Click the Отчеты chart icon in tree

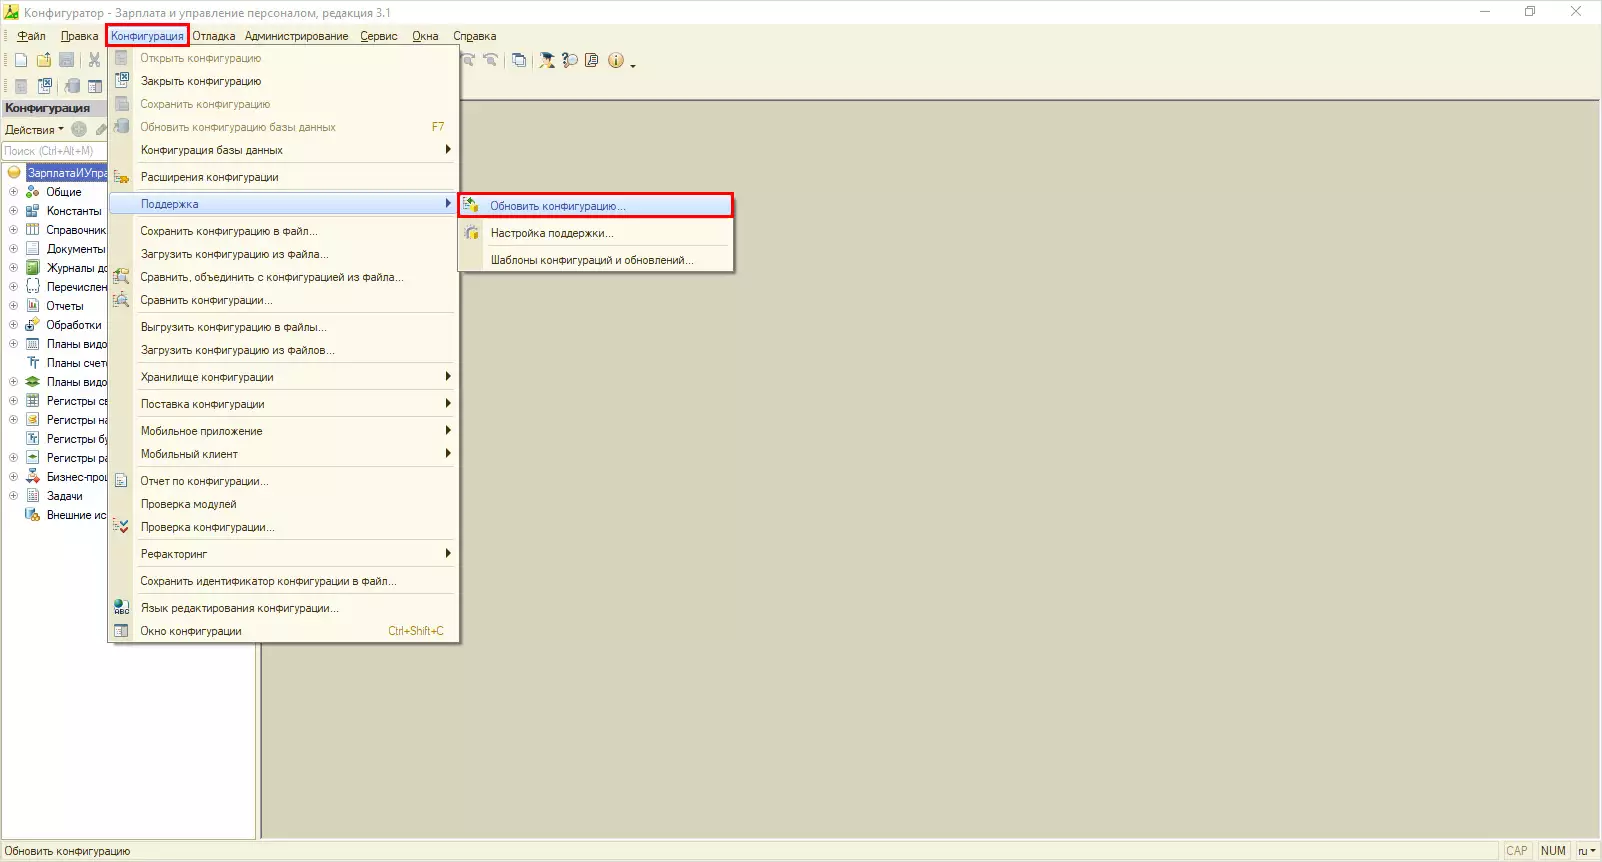click(x=33, y=306)
